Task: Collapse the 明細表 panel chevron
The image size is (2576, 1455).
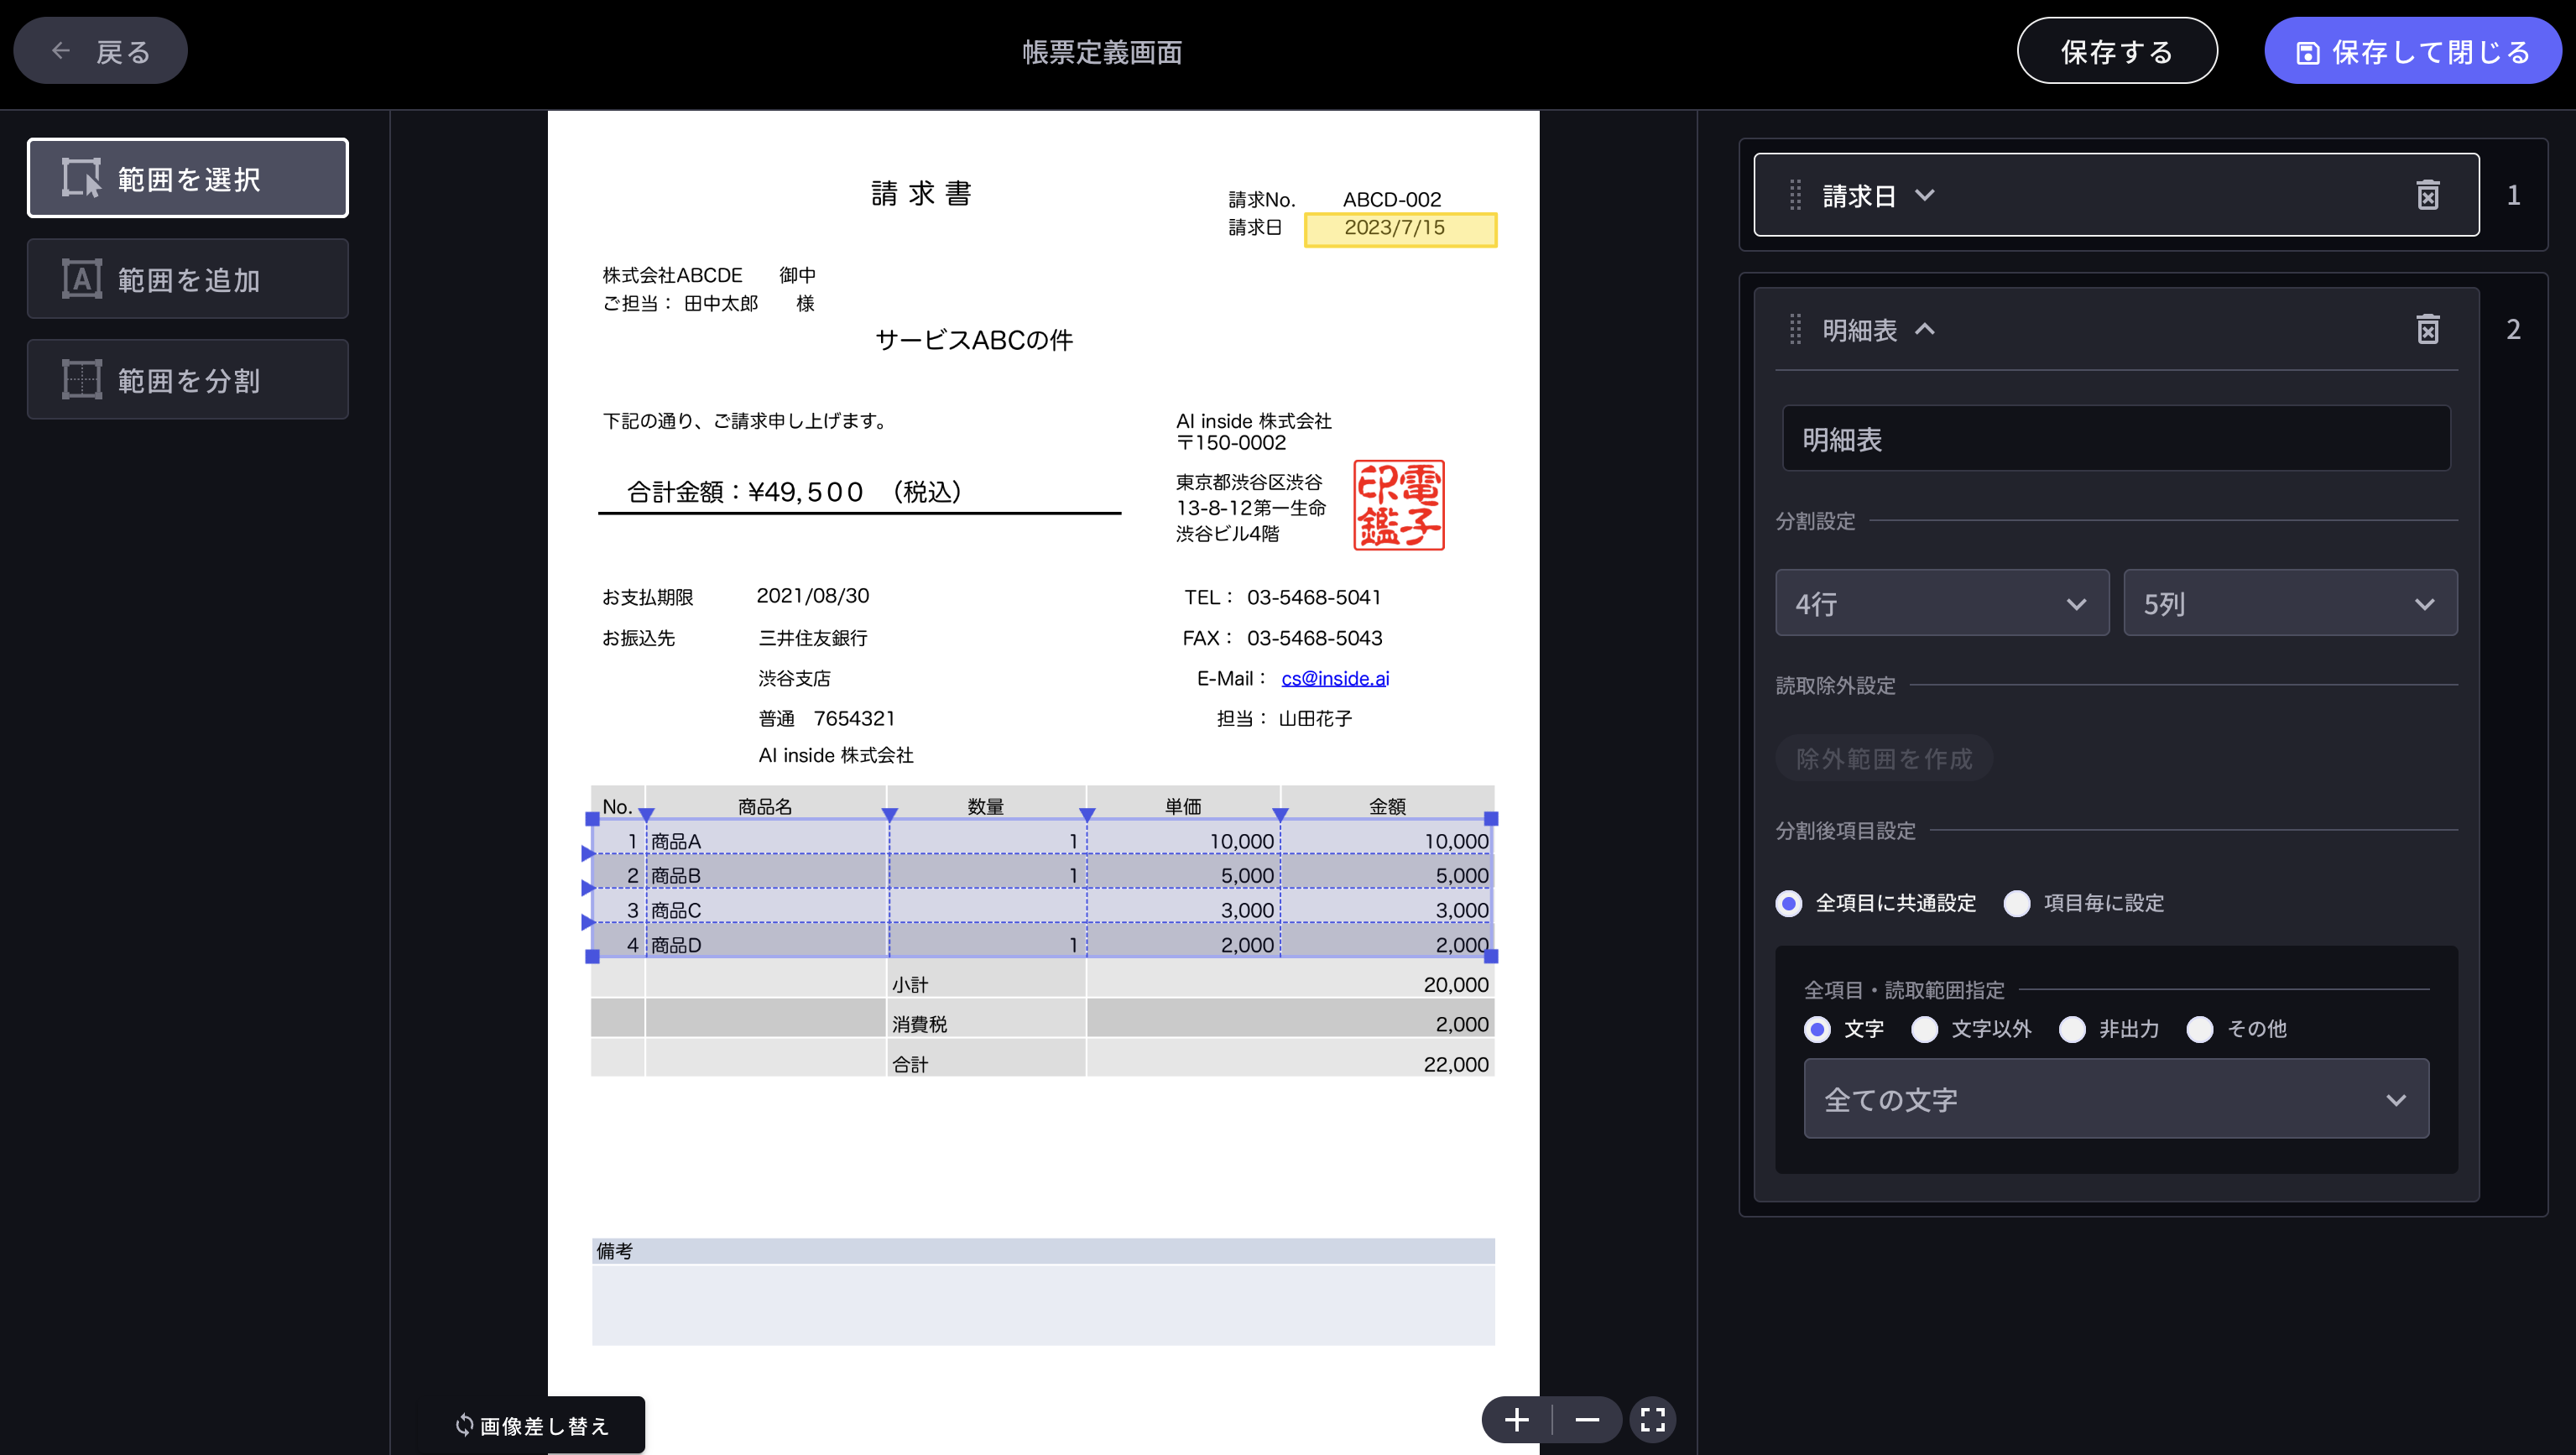Action: [1926, 330]
